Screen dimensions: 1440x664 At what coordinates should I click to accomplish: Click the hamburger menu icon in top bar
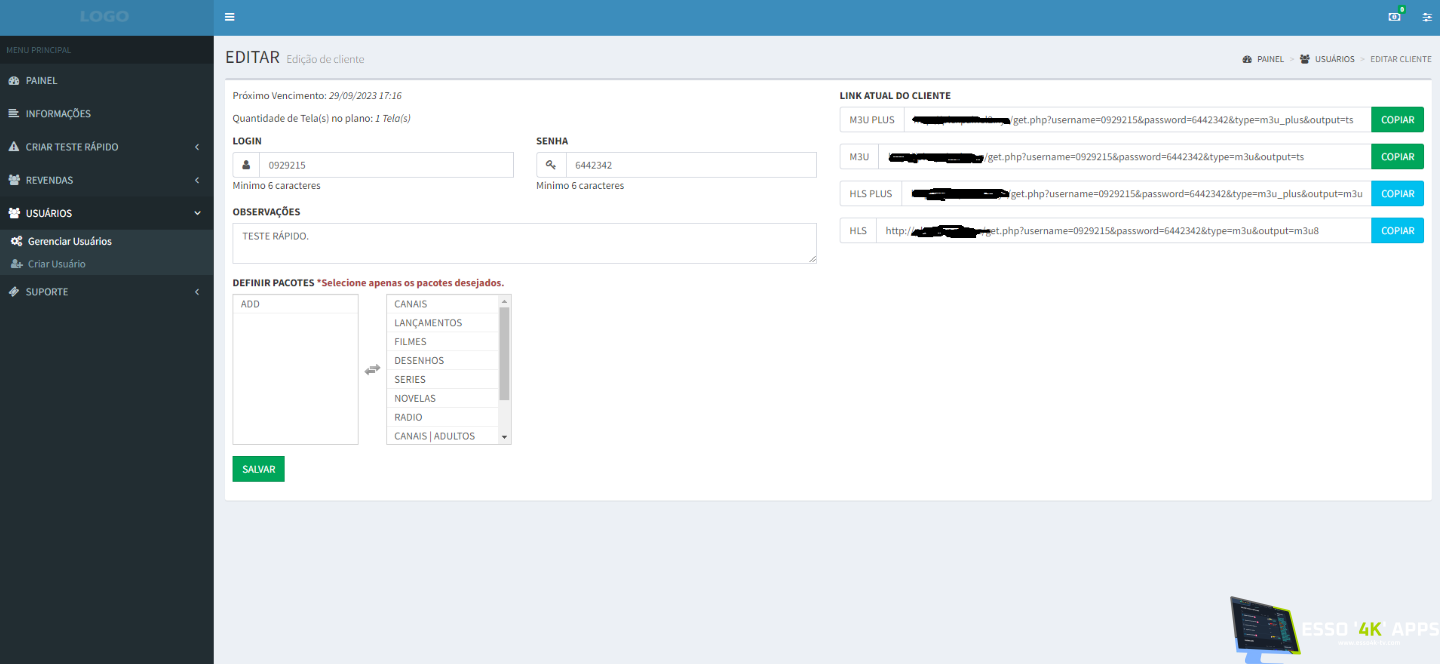click(230, 17)
